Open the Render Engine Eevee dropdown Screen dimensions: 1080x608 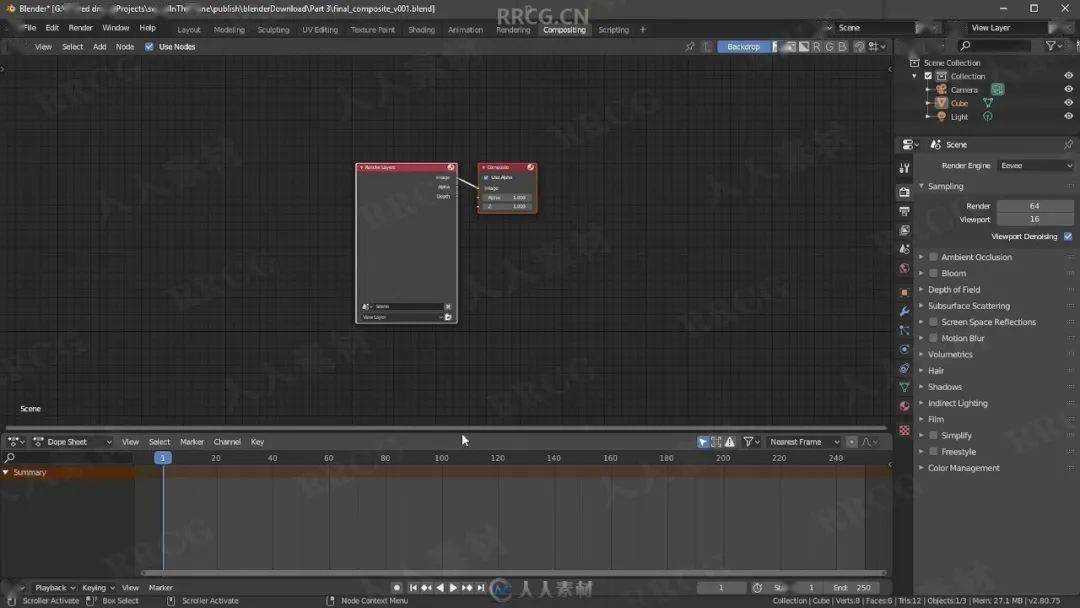pos(1035,165)
